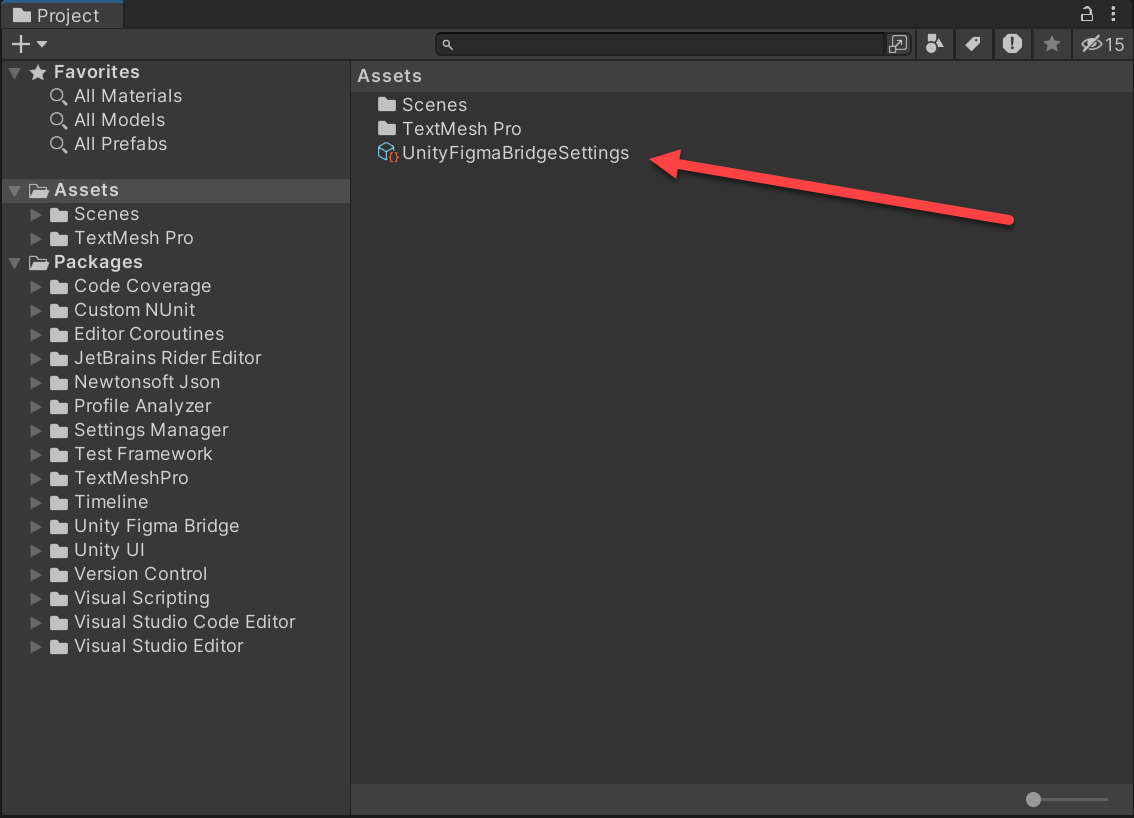This screenshot has width=1134, height=818.
Task: Expand the JetBrains Rider Editor package
Action: coord(35,359)
